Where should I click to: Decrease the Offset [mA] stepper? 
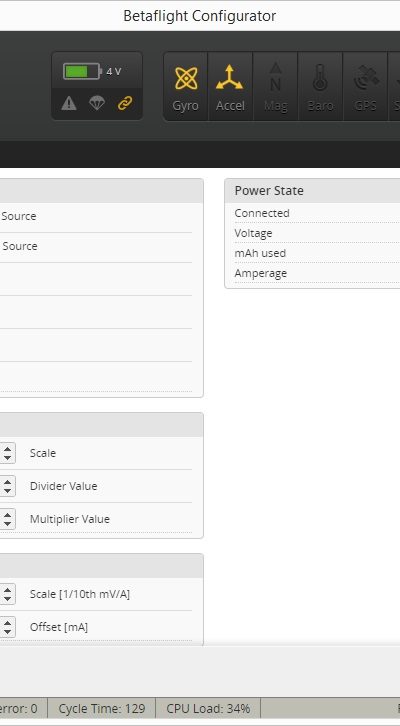click(7, 632)
